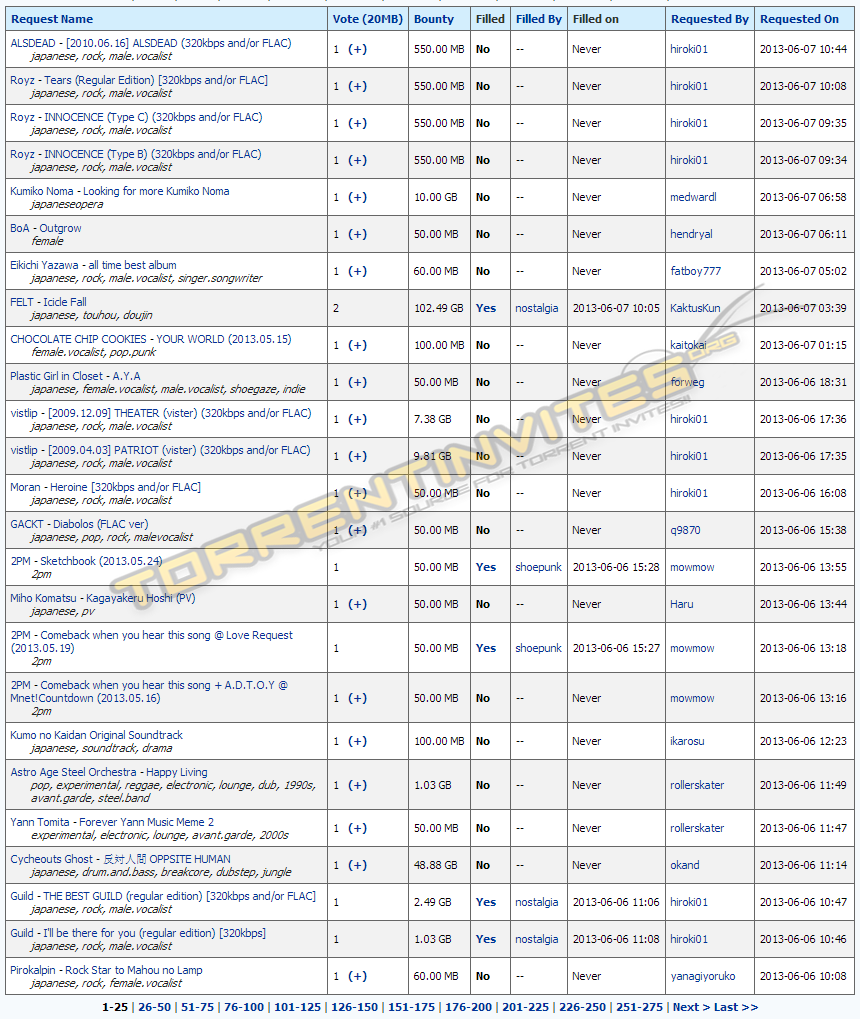The height and width of the screenshot is (1019, 860).
Task: Open CHOCOLATE CHIP COOKIES - YOUR WORLD request
Action: pos(151,340)
